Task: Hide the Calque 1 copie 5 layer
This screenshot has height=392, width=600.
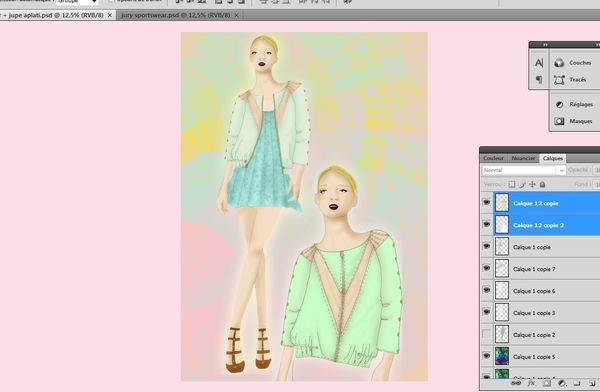Action: point(486,356)
